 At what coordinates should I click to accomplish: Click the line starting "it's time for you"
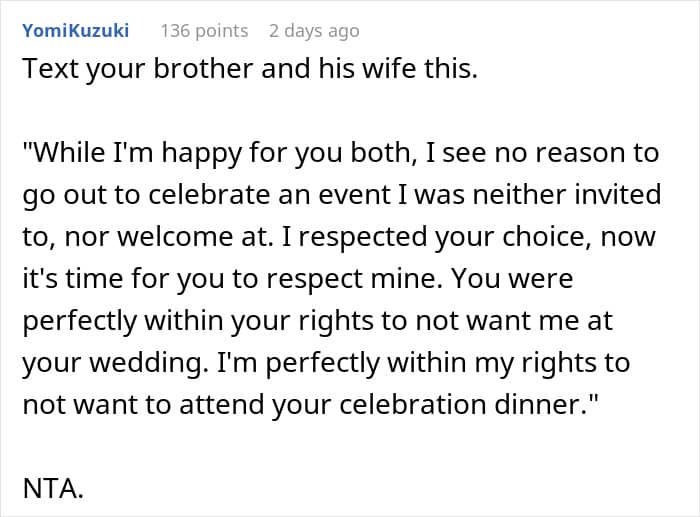coord(298,279)
